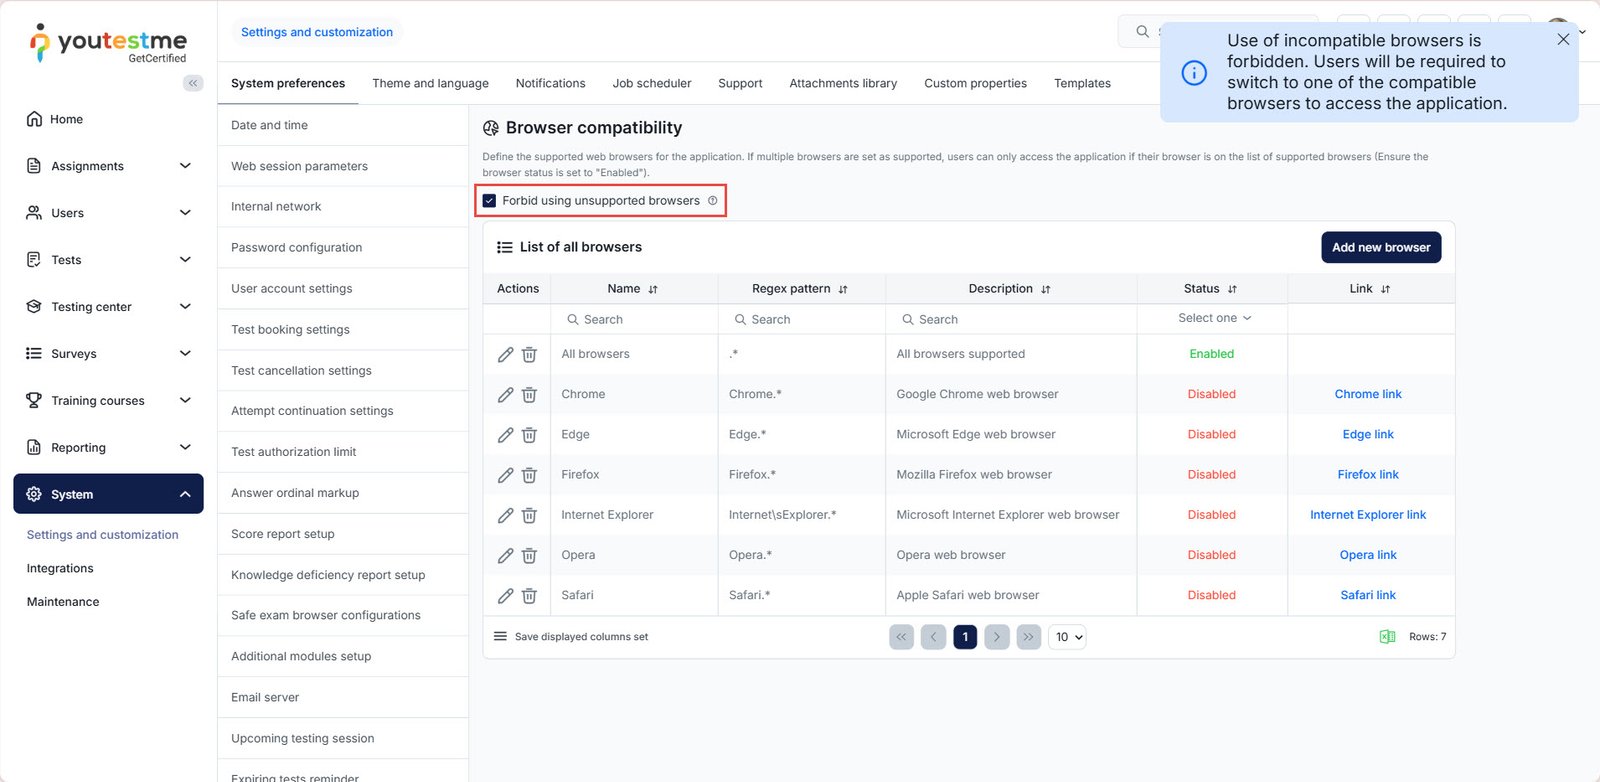The height and width of the screenshot is (782, 1600).
Task: Click the Name column search field
Action: pos(640,320)
